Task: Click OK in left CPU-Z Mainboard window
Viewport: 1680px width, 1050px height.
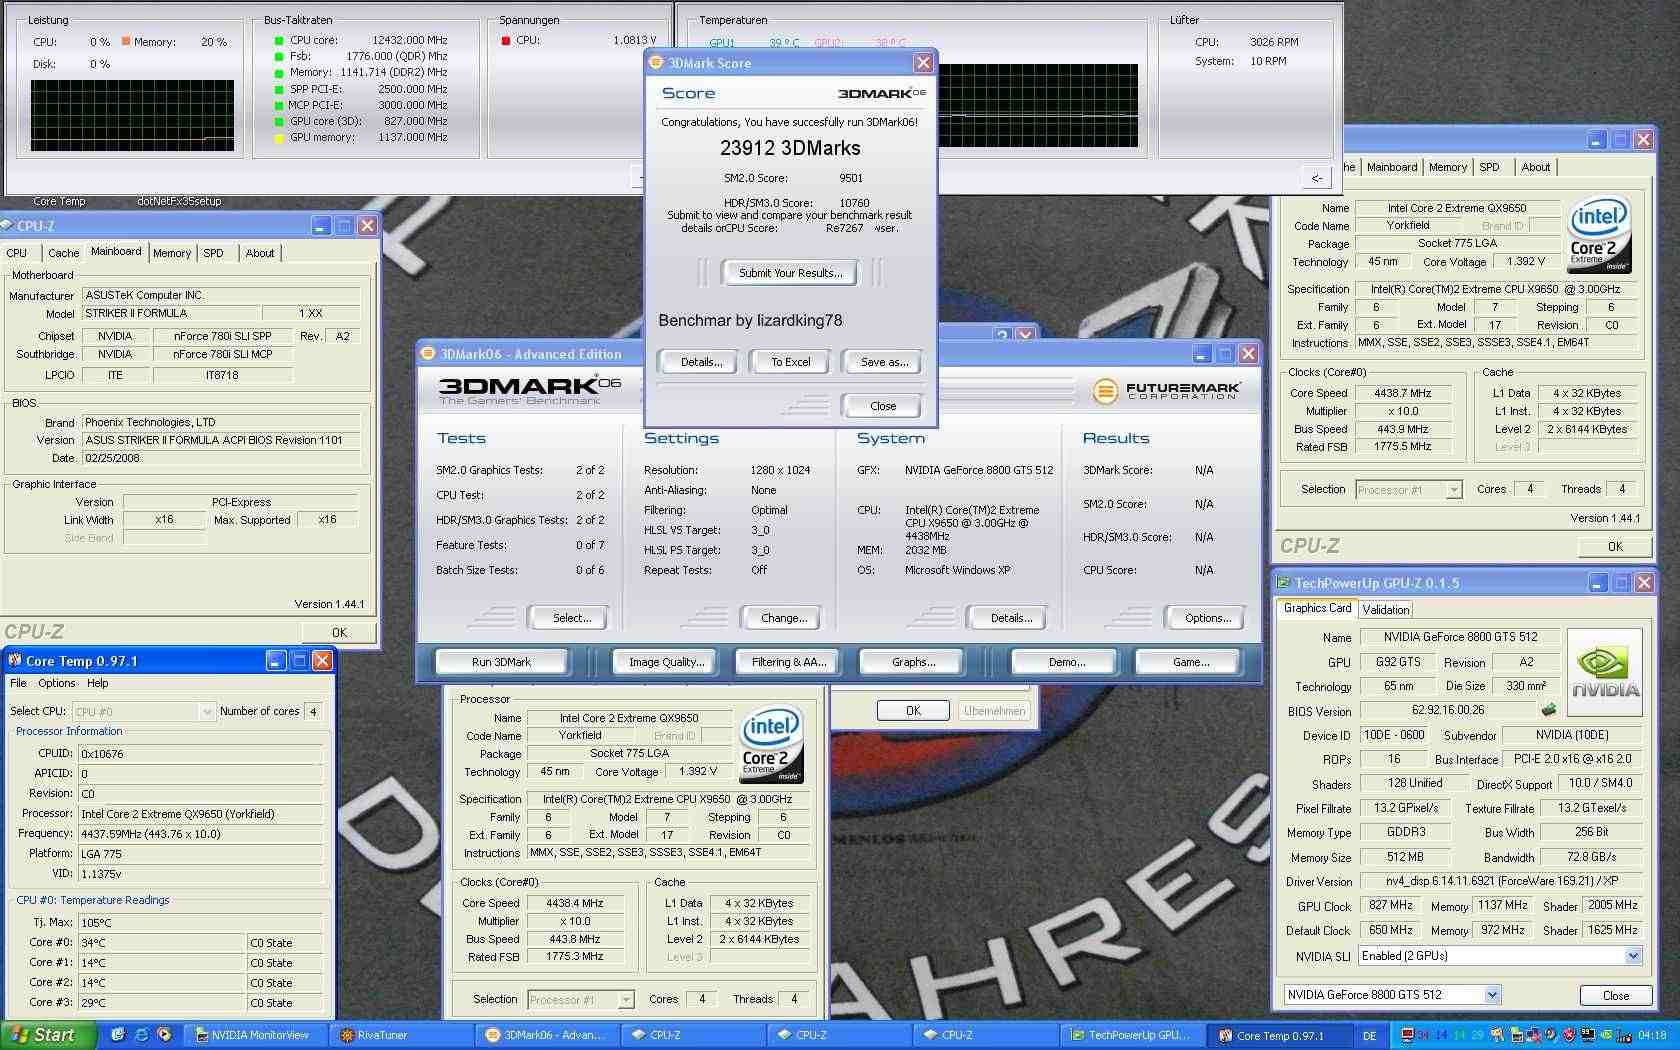Action: point(339,632)
